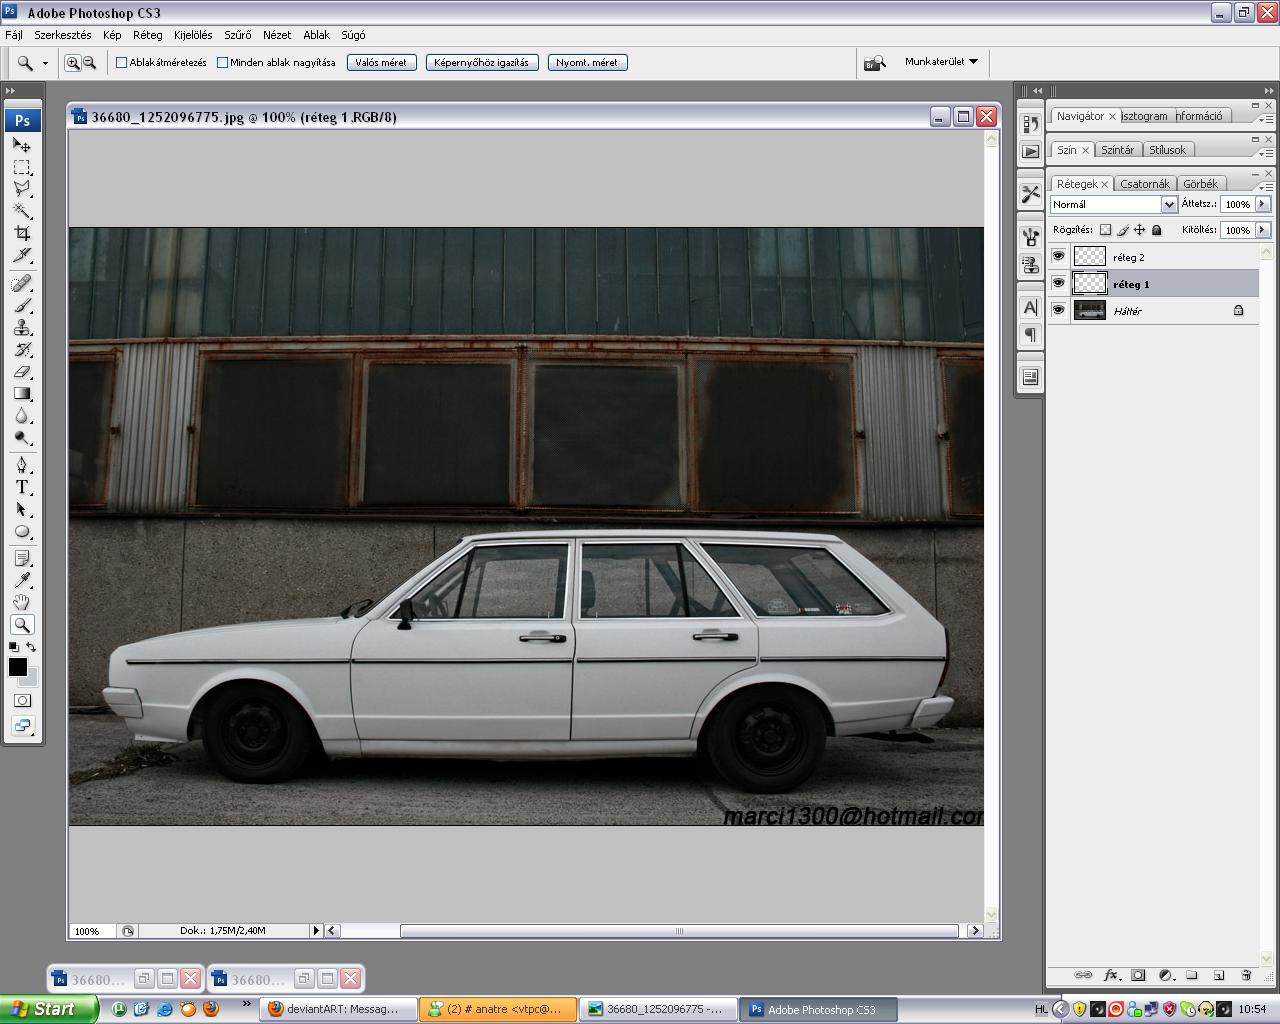Change screen mode via toolbox bottom icon
This screenshot has height=1024, width=1280.
click(22, 726)
